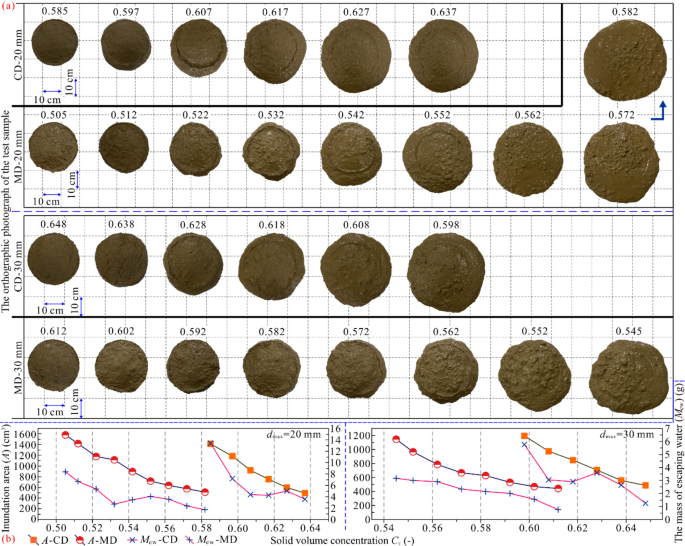Screen dimensions: 685x546
Task: Click 'The orthographic photograph of the test sample' title
Action: tap(5, 211)
